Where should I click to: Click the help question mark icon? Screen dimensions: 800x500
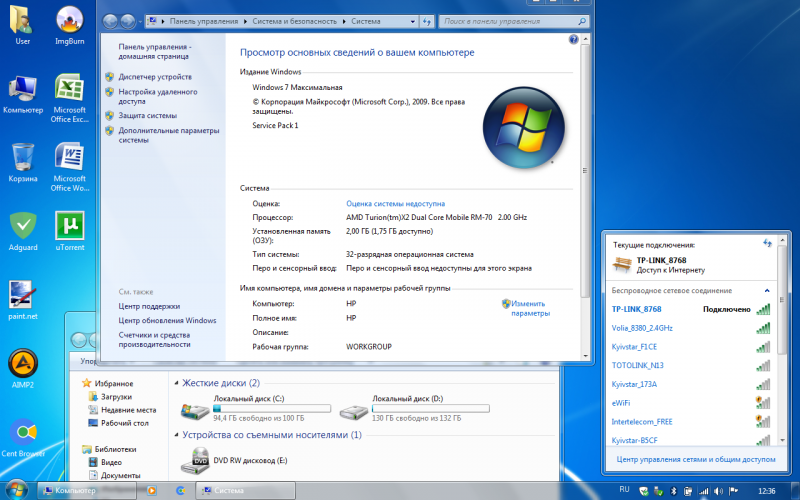point(573,39)
